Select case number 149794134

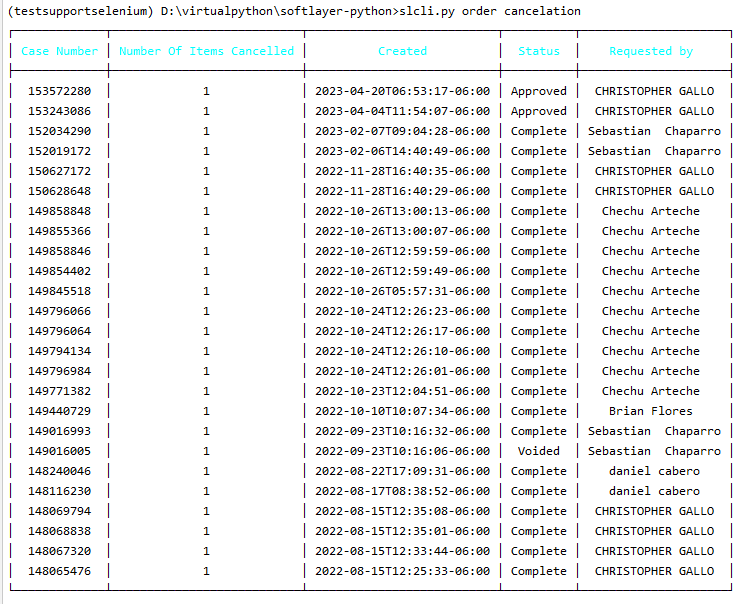pyautogui.click(x=59, y=351)
